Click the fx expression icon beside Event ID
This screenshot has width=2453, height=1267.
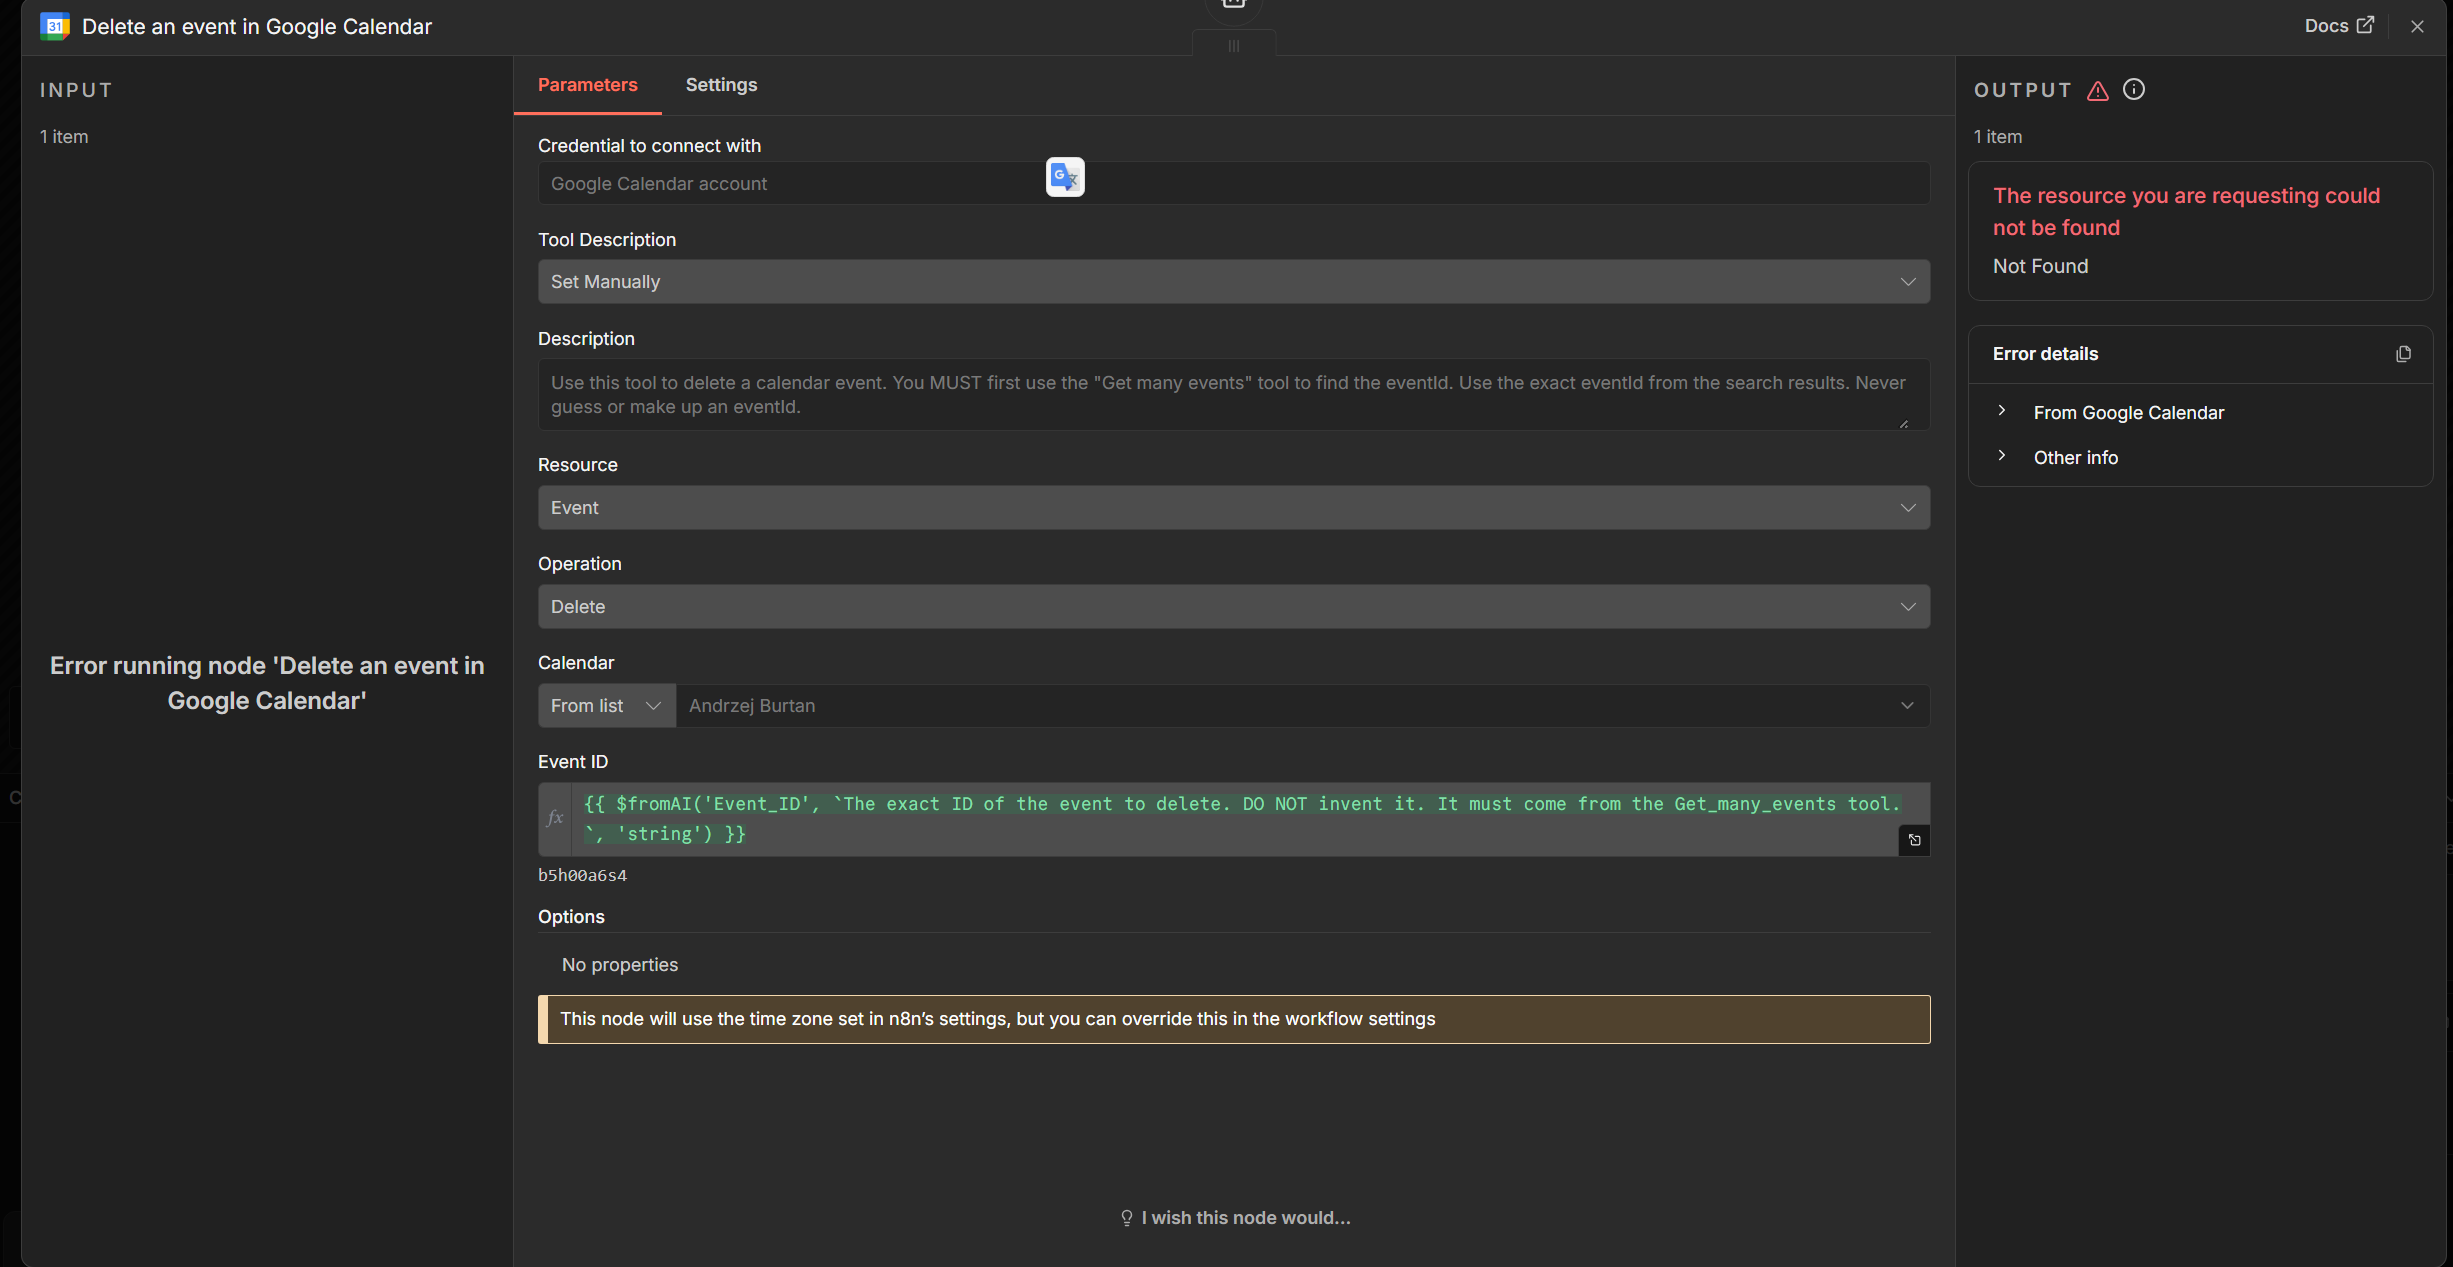[x=555, y=818]
